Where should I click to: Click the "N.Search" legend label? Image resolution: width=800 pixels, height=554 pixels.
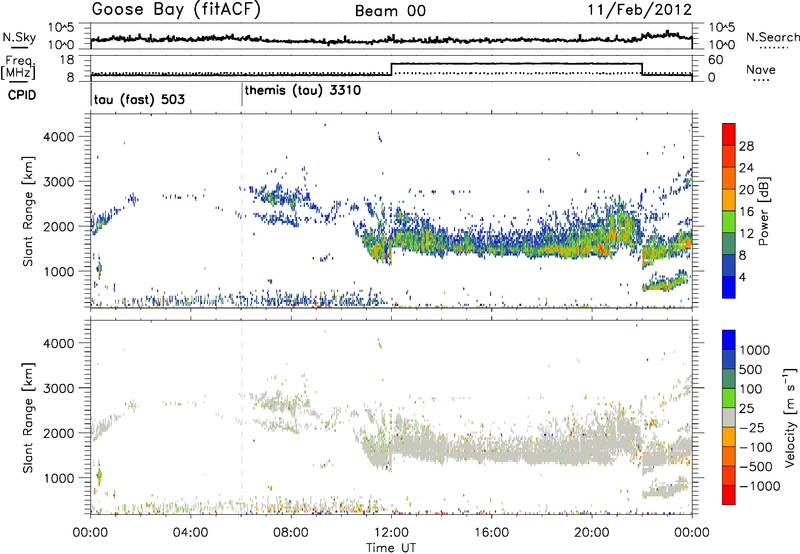772,37
